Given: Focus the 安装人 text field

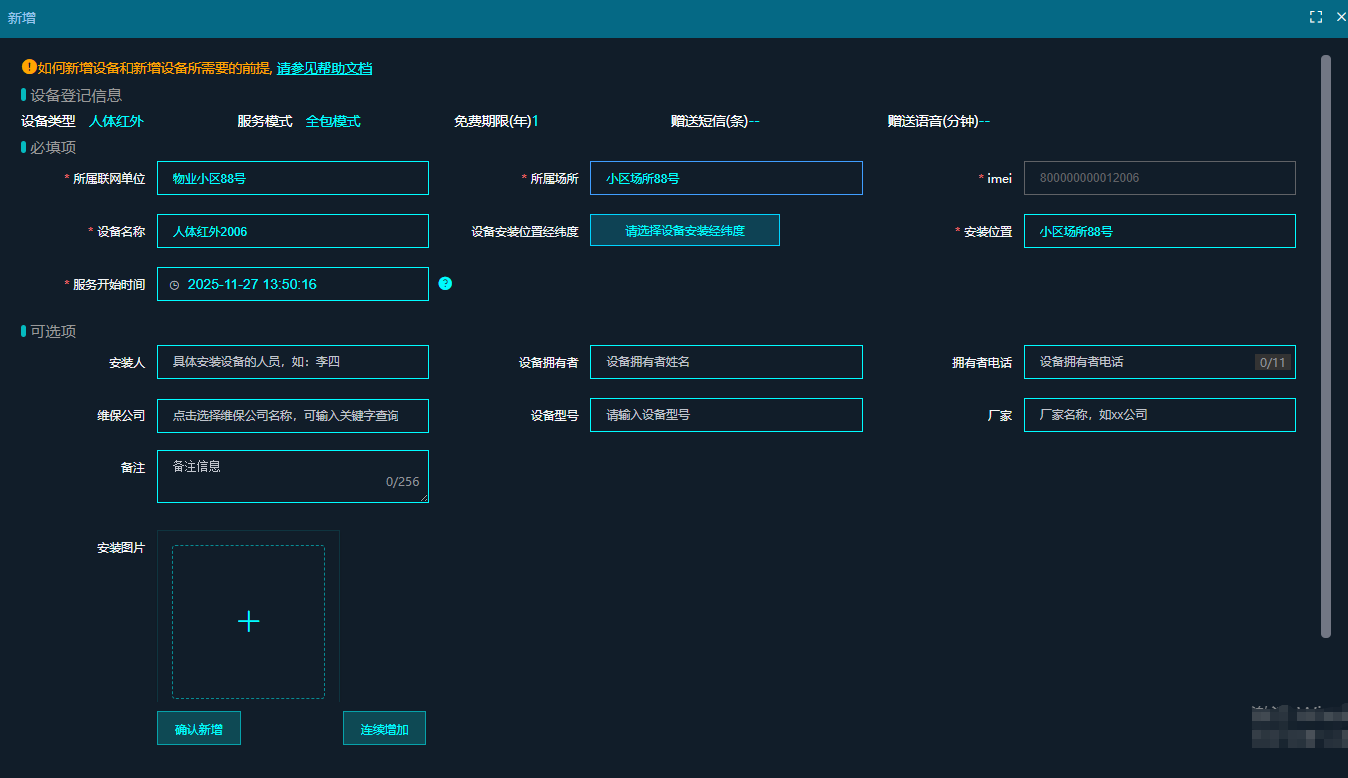Looking at the screenshot, I should coord(292,362).
